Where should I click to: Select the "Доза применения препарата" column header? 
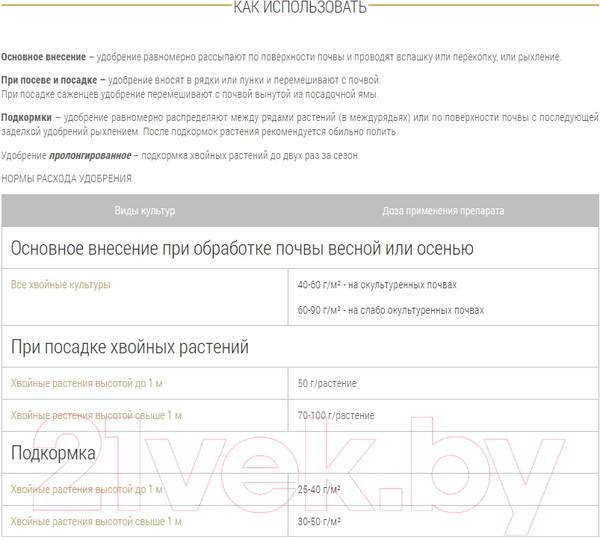443,212
